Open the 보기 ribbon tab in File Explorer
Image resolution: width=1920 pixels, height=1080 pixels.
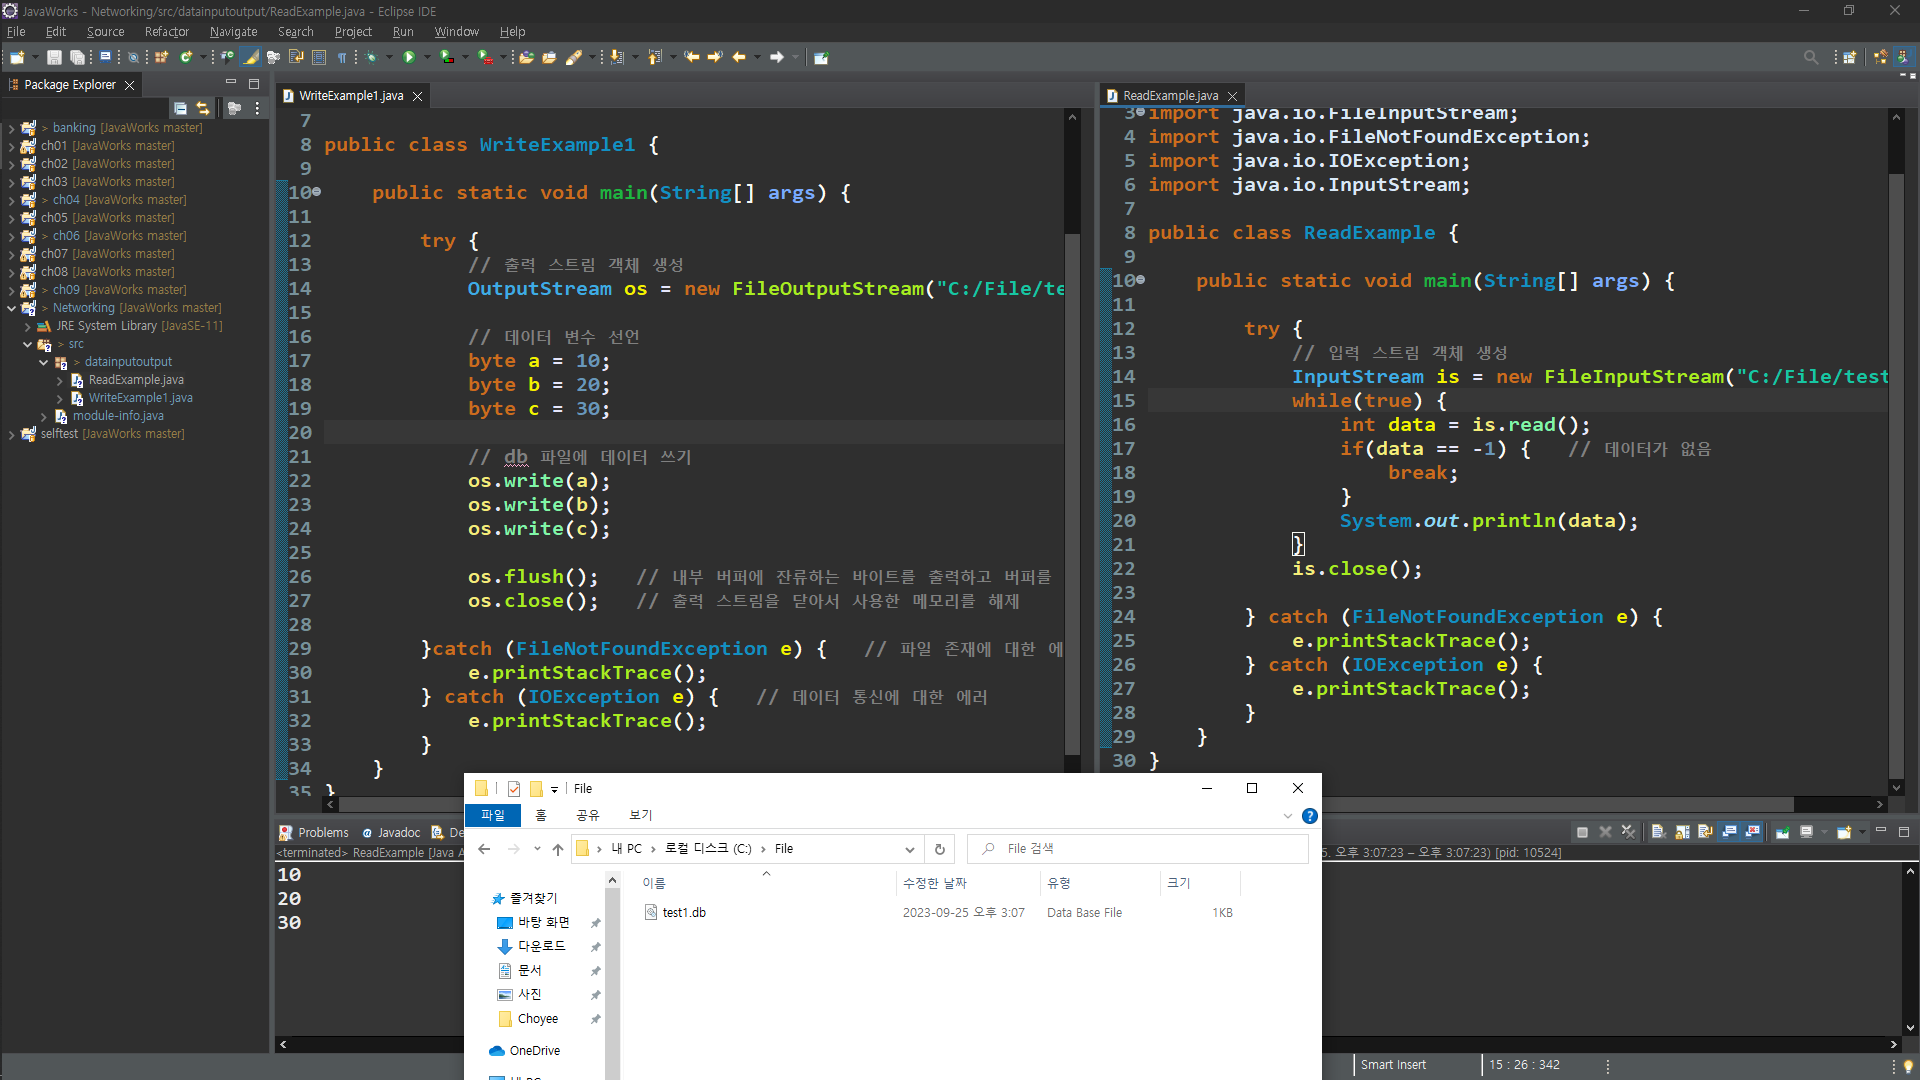click(640, 815)
